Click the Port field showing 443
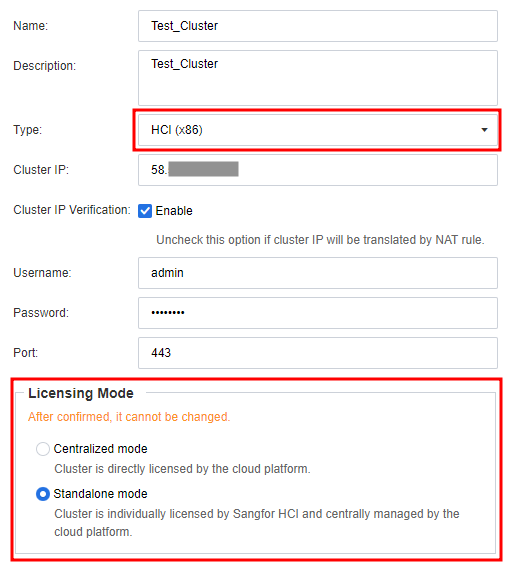 (318, 353)
